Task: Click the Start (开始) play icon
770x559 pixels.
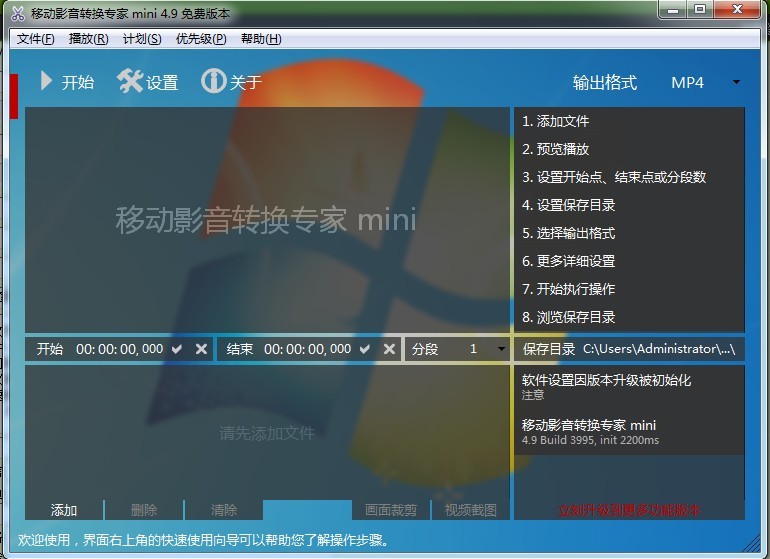Action: coord(46,82)
